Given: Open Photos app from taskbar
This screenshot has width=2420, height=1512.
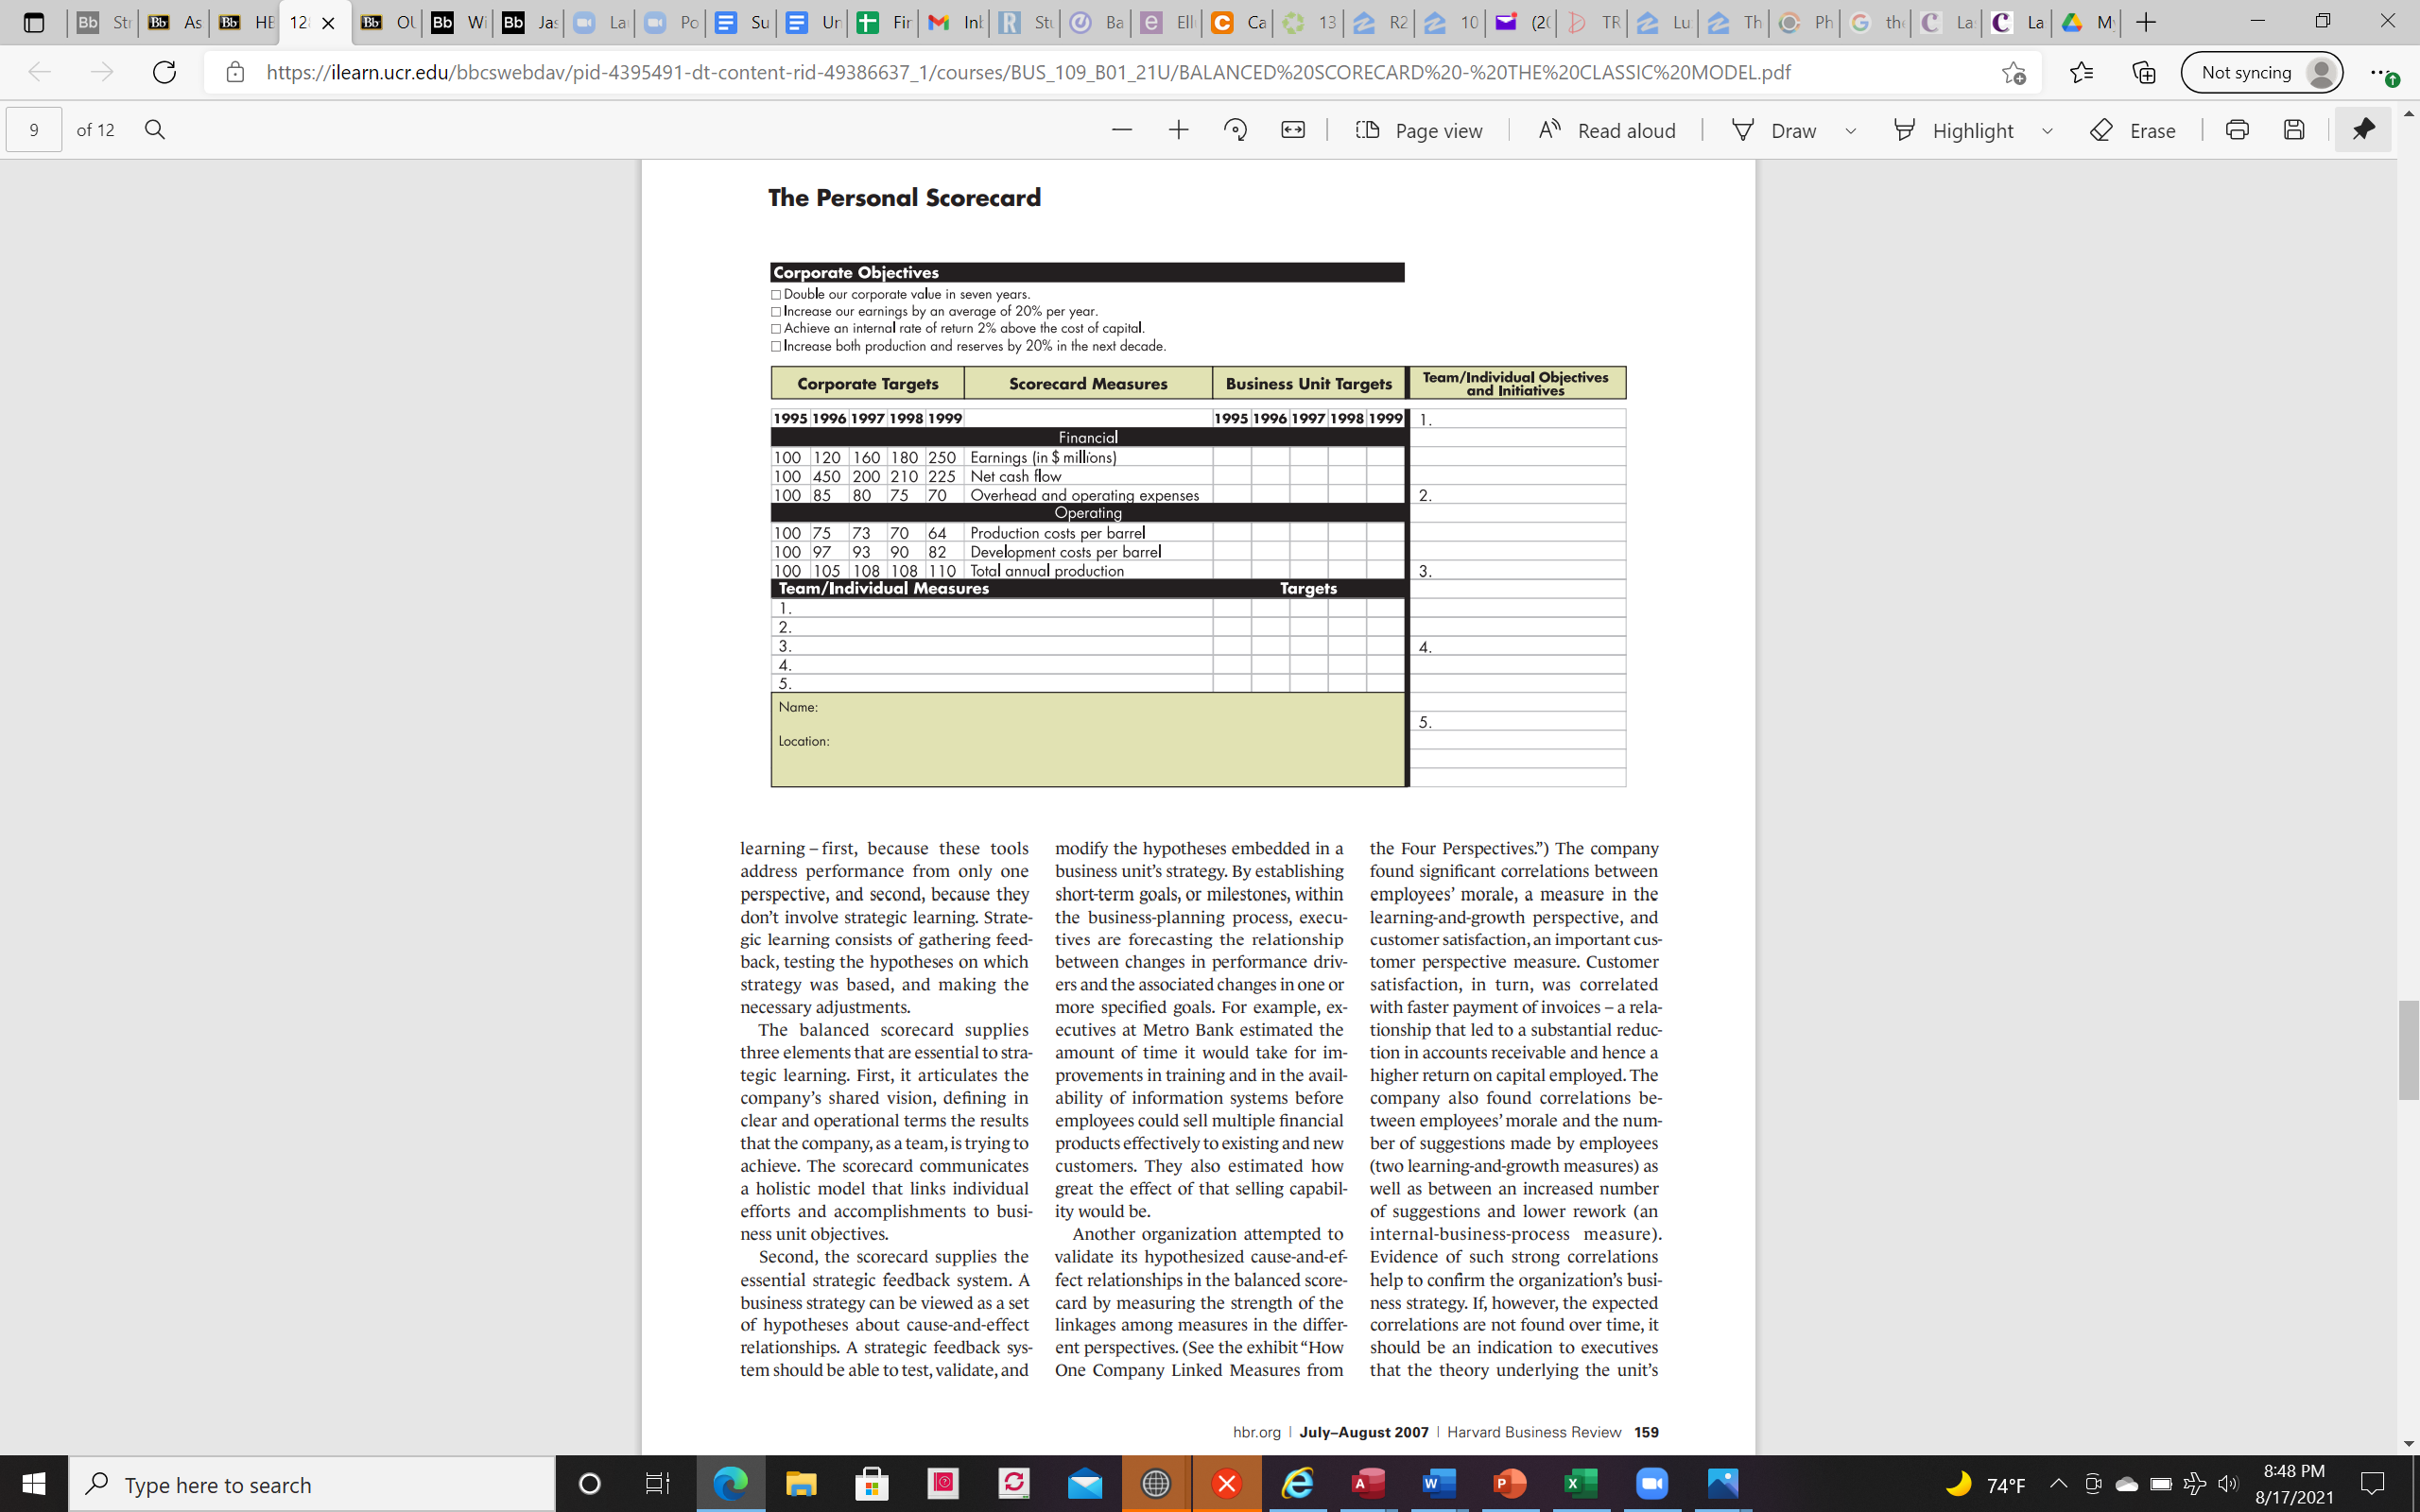Looking at the screenshot, I should click(1723, 1484).
